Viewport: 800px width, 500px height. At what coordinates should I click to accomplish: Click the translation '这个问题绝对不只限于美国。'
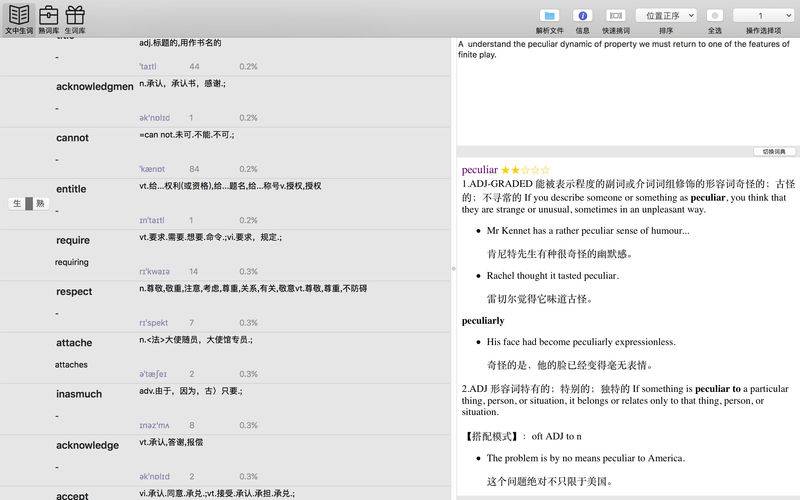[x=549, y=481]
